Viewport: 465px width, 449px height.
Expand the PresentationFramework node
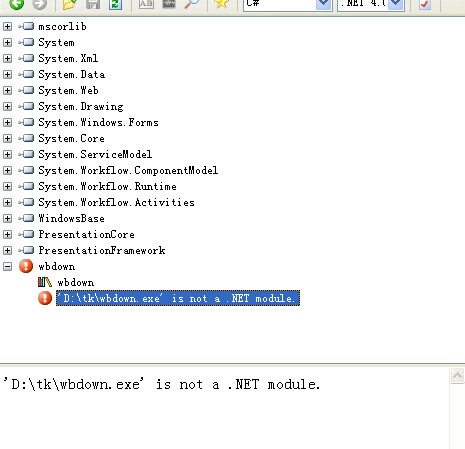(7, 250)
